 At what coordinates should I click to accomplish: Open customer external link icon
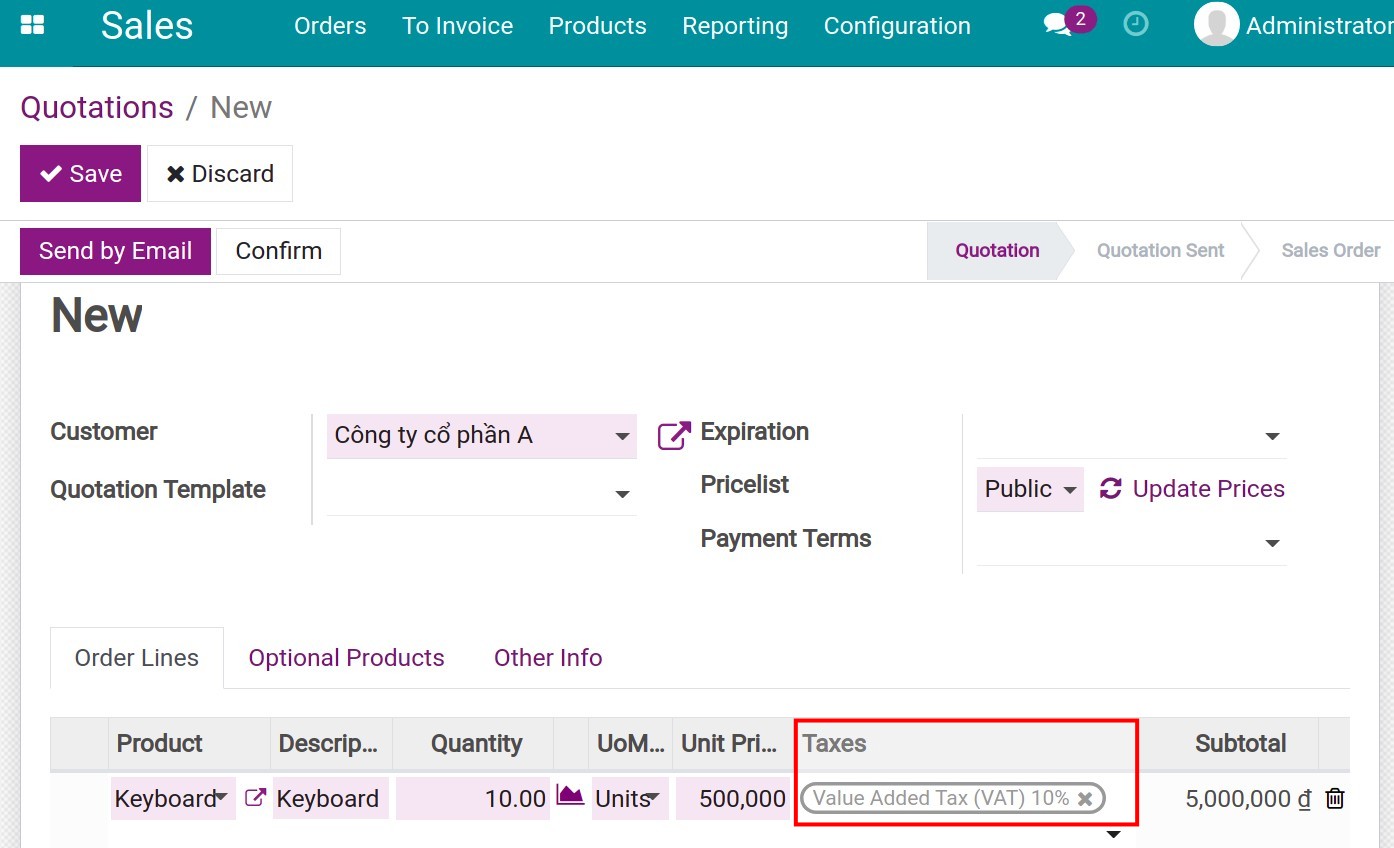pyautogui.click(x=674, y=435)
